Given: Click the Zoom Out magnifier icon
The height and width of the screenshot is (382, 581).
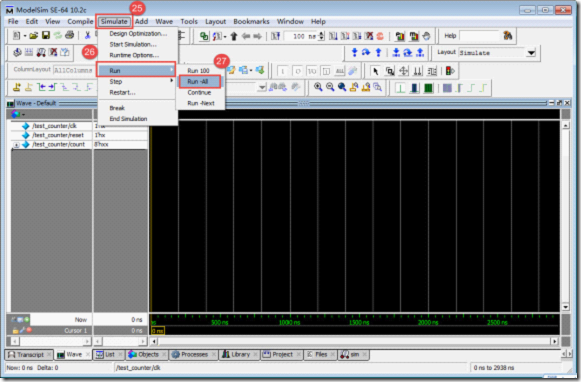Looking at the screenshot, I should click(330, 87).
